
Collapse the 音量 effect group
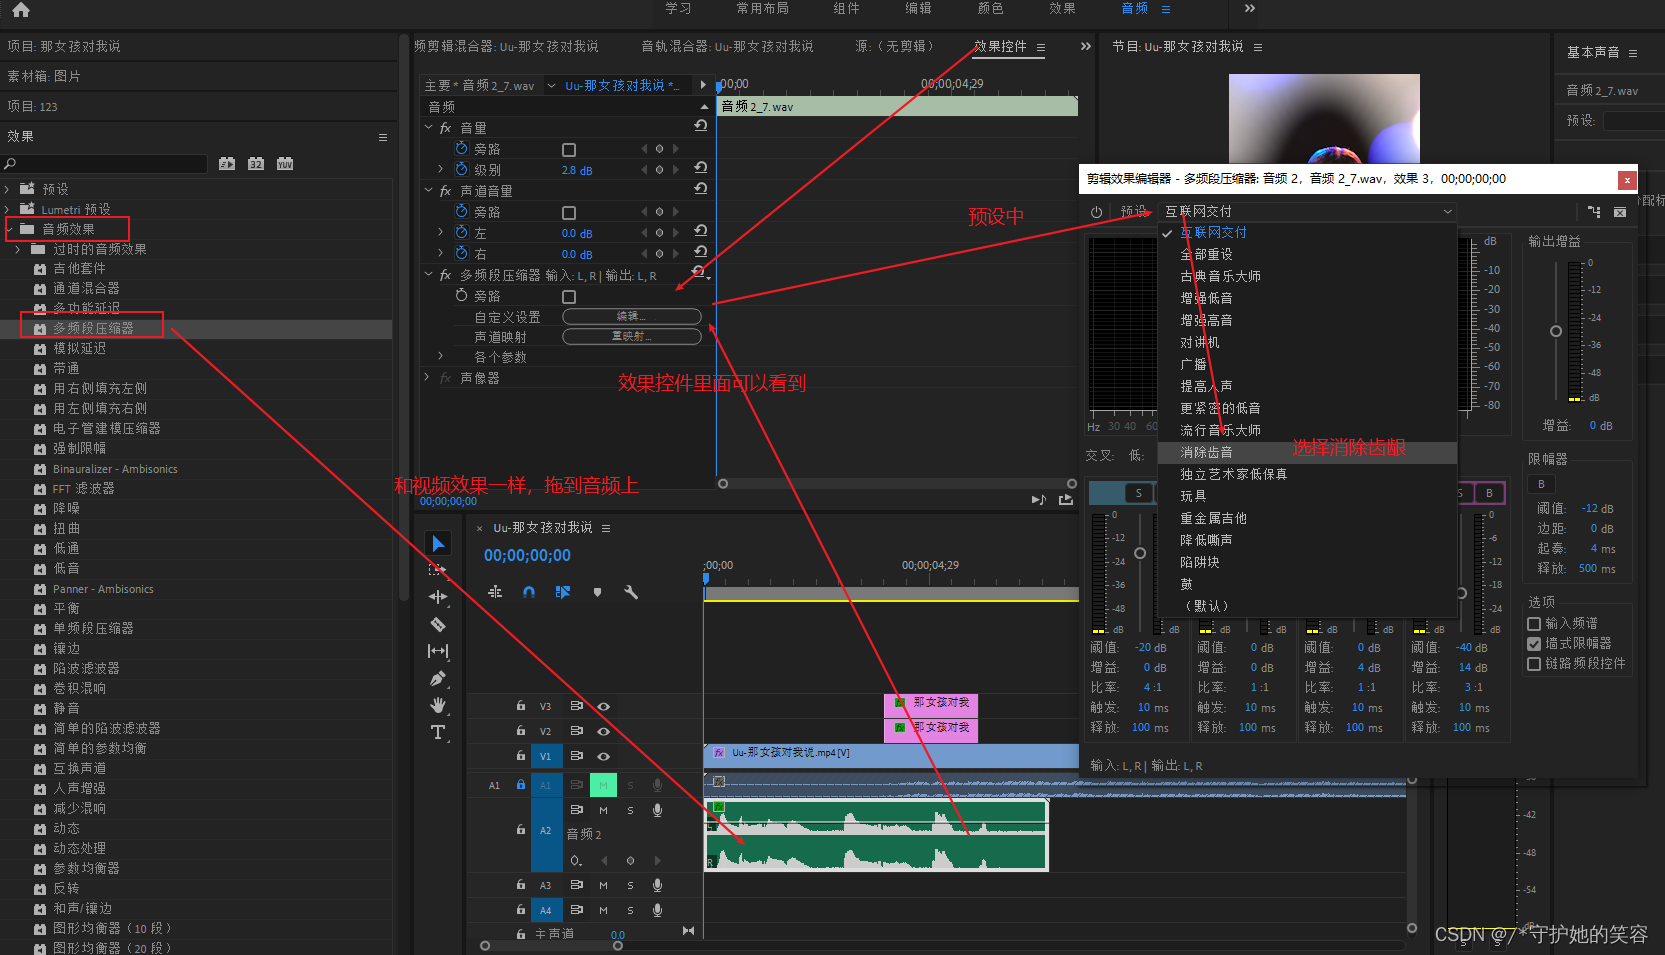[429, 128]
